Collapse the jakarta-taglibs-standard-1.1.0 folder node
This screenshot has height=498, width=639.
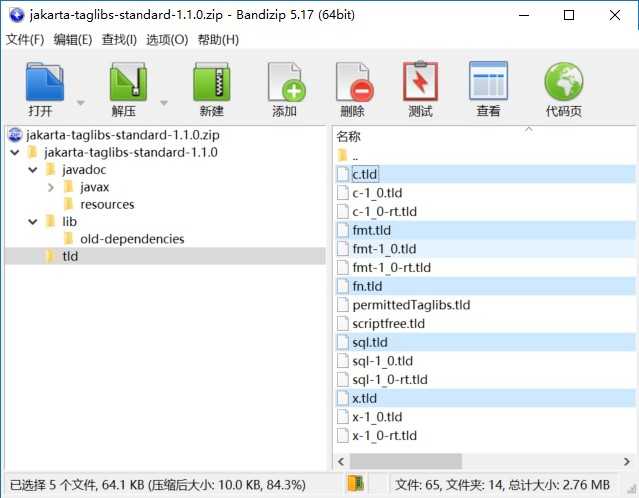(15, 153)
